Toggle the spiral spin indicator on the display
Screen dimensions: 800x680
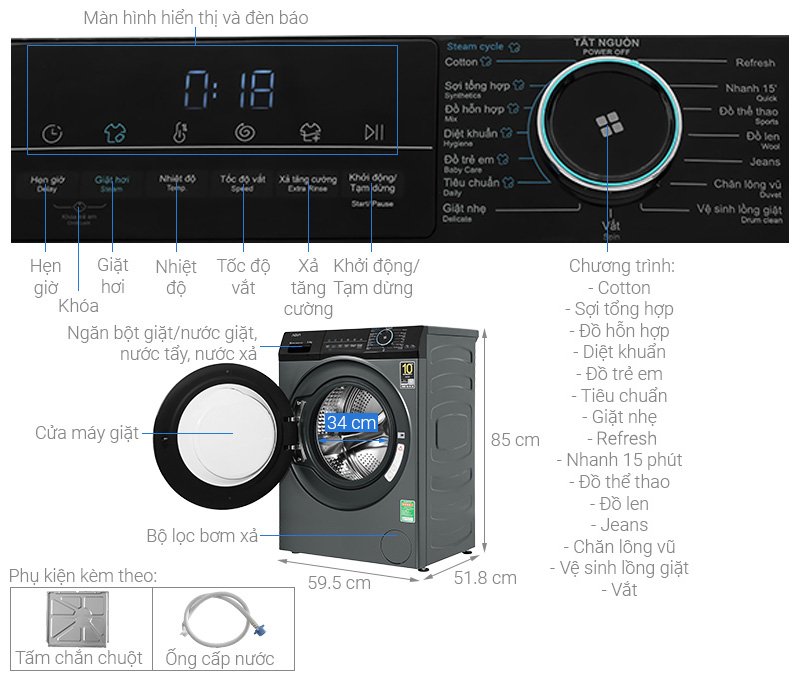244,131
